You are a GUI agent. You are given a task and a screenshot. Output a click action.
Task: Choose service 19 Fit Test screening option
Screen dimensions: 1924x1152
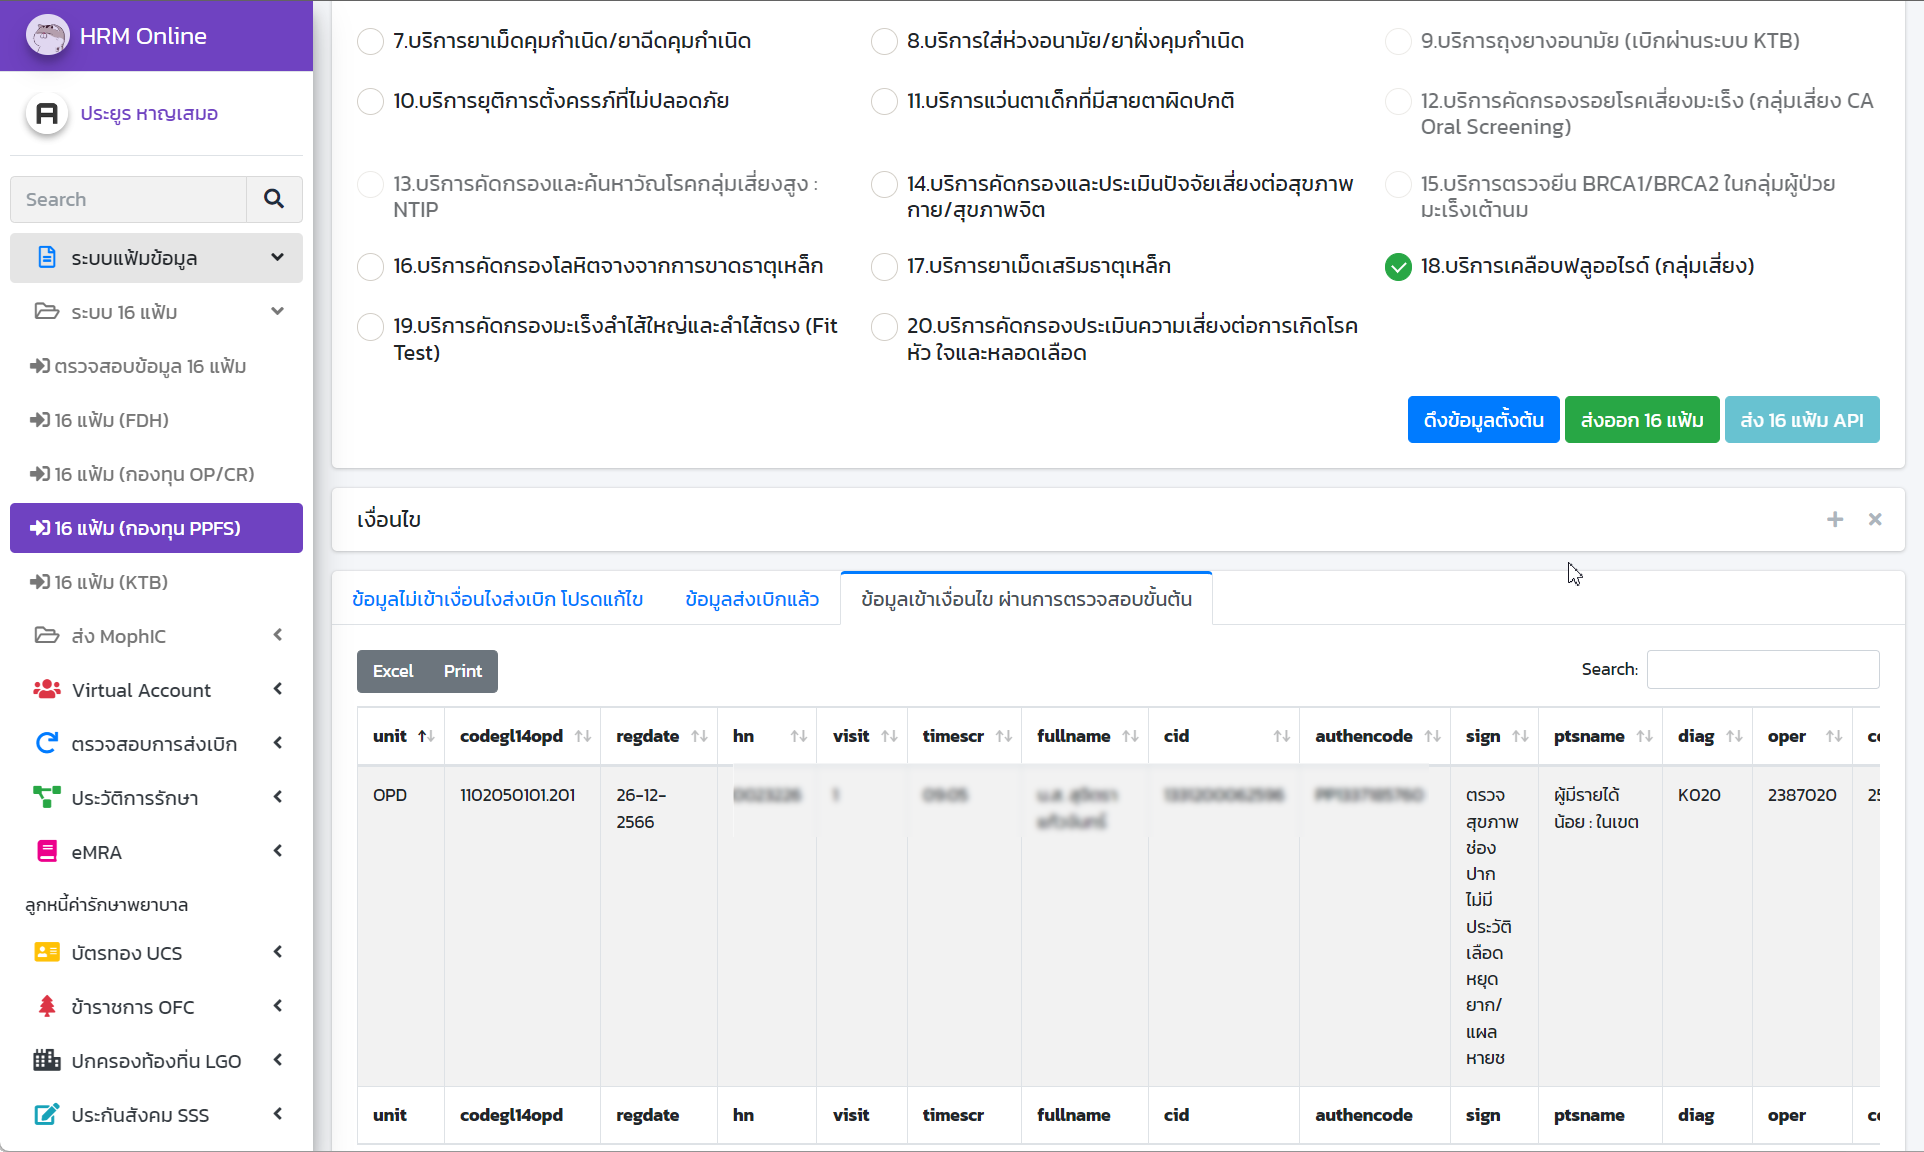point(370,326)
